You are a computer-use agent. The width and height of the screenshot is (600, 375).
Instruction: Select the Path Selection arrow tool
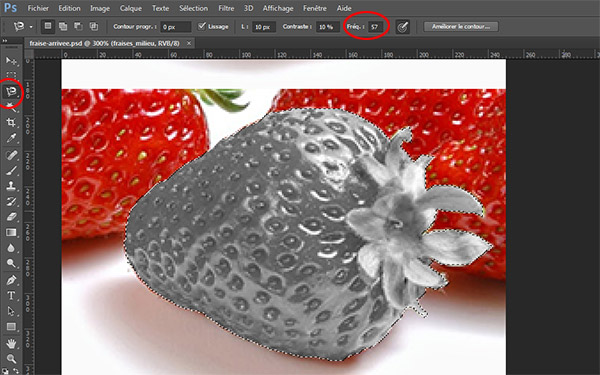11,311
